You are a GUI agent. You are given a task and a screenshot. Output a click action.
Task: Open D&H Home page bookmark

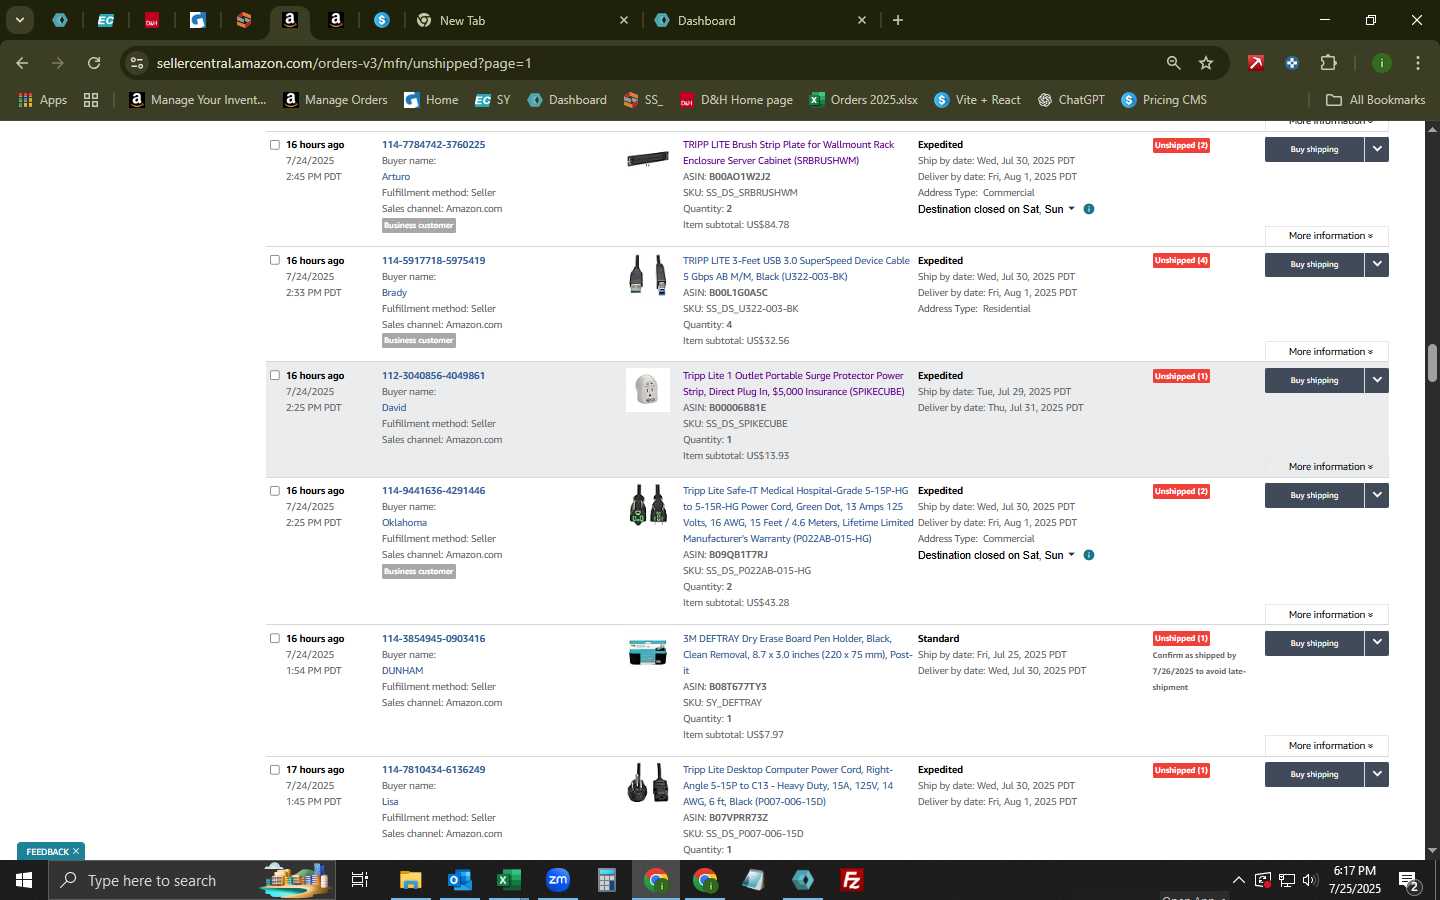(x=736, y=100)
